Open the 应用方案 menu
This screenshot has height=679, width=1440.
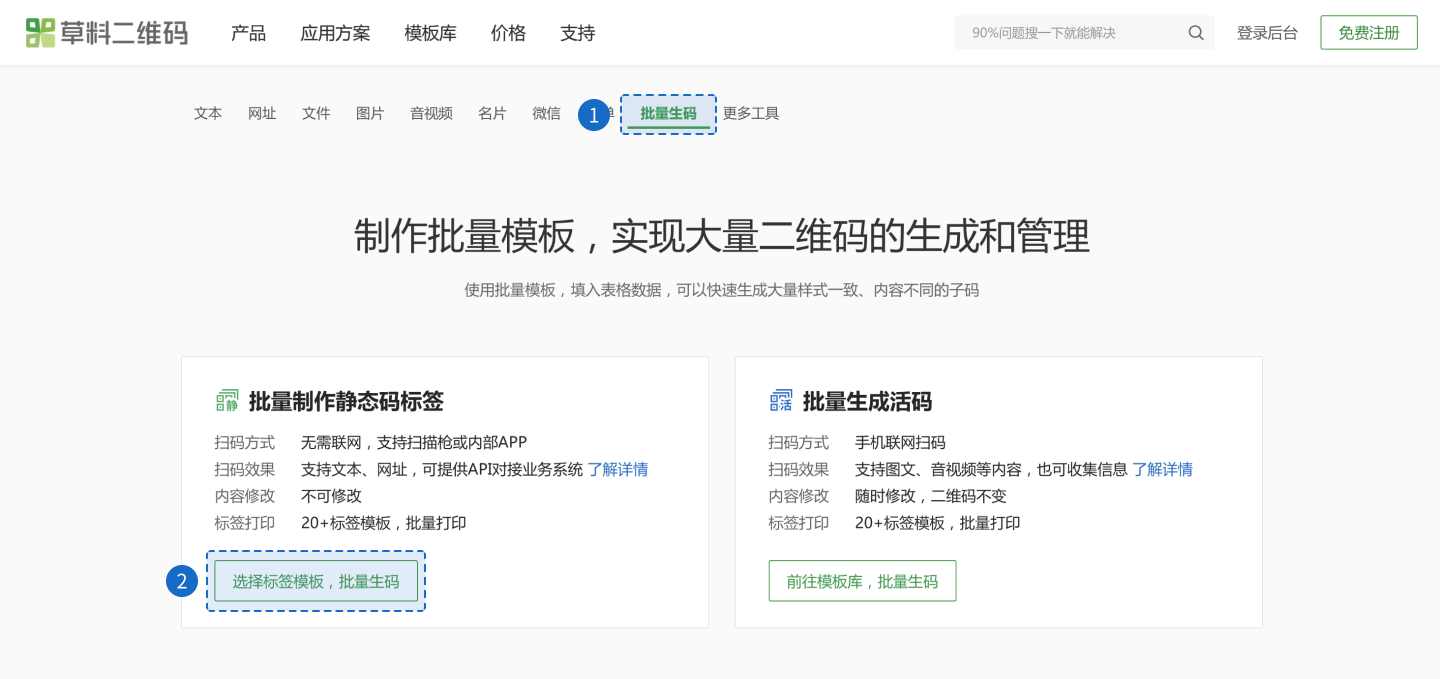pos(335,33)
